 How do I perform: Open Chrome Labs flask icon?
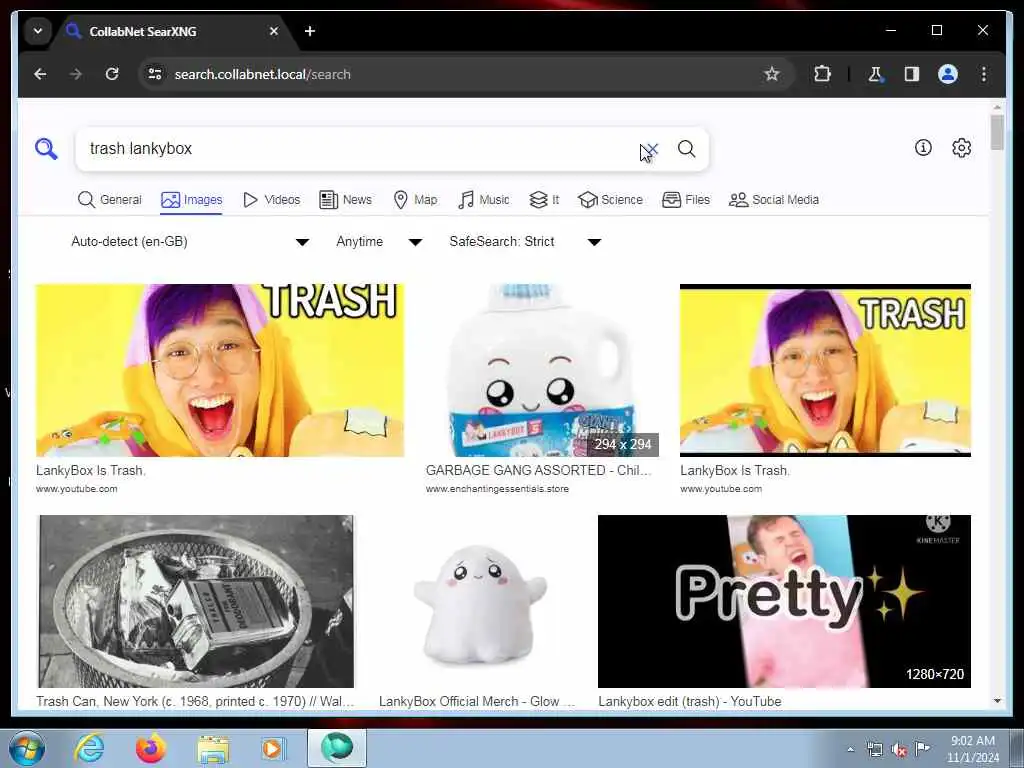click(875, 74)
